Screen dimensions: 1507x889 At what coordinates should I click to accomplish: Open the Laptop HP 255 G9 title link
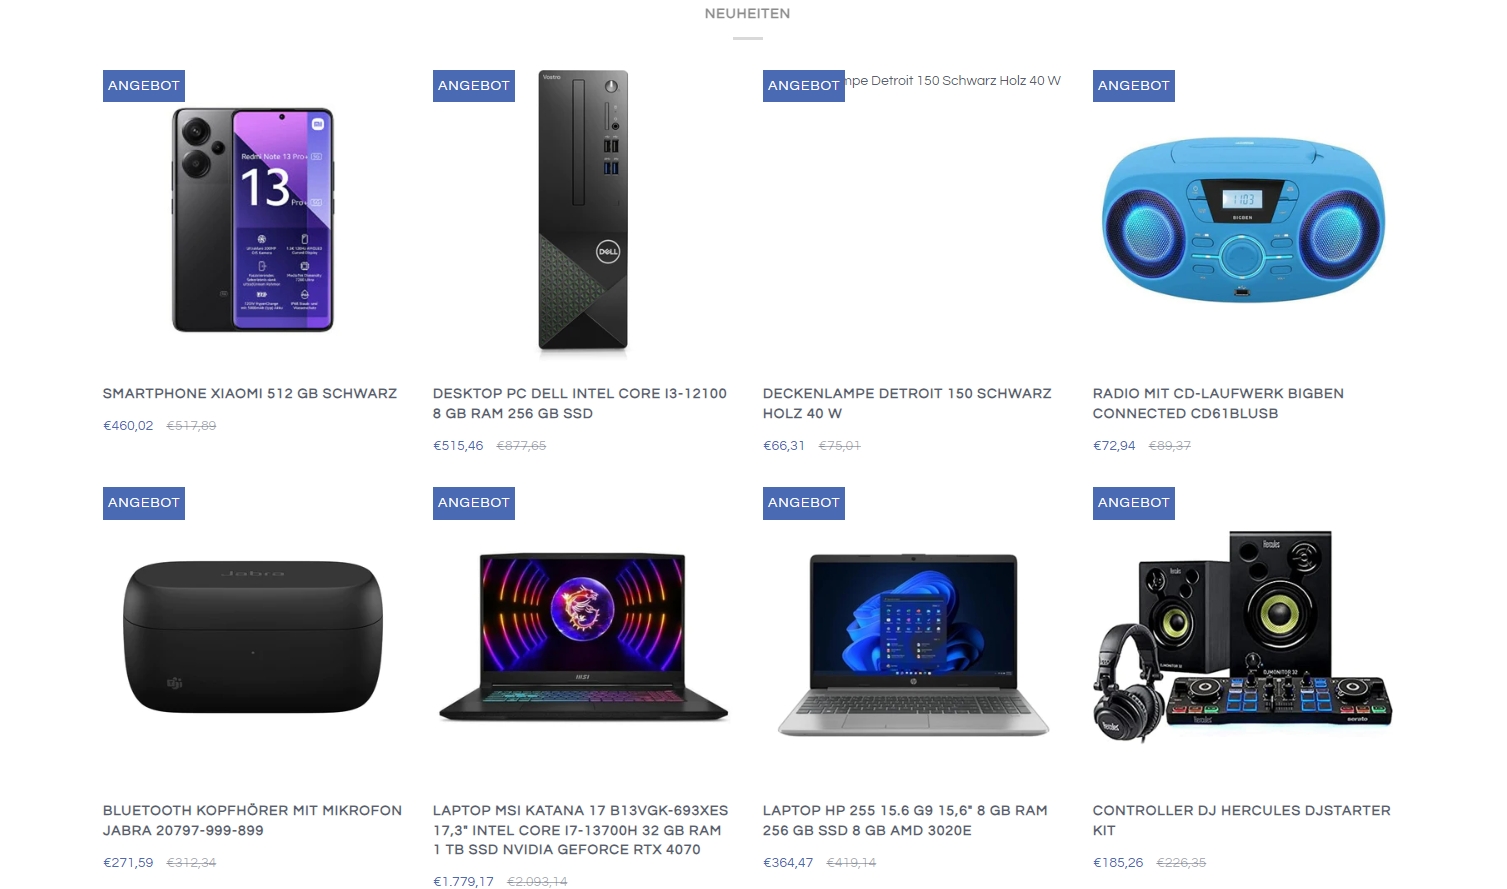click(905, 821)
